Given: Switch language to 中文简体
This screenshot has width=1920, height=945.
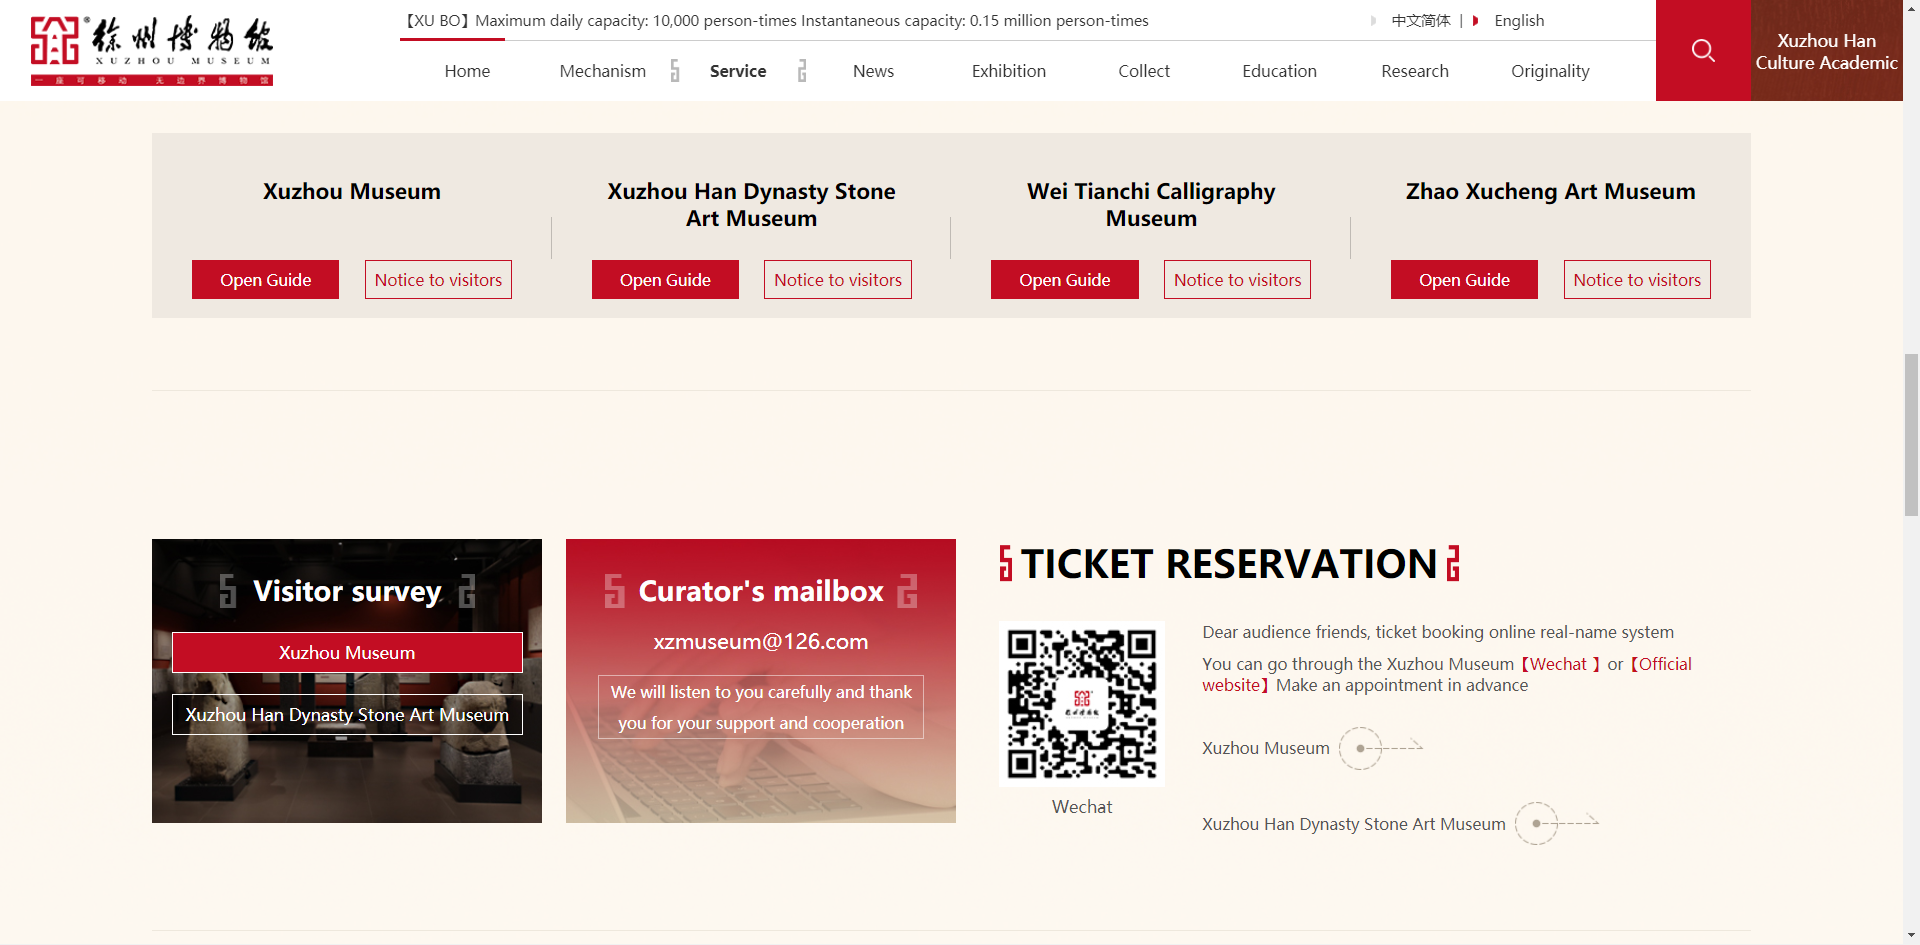Looking at the screenshot, I should point(1420,20).
